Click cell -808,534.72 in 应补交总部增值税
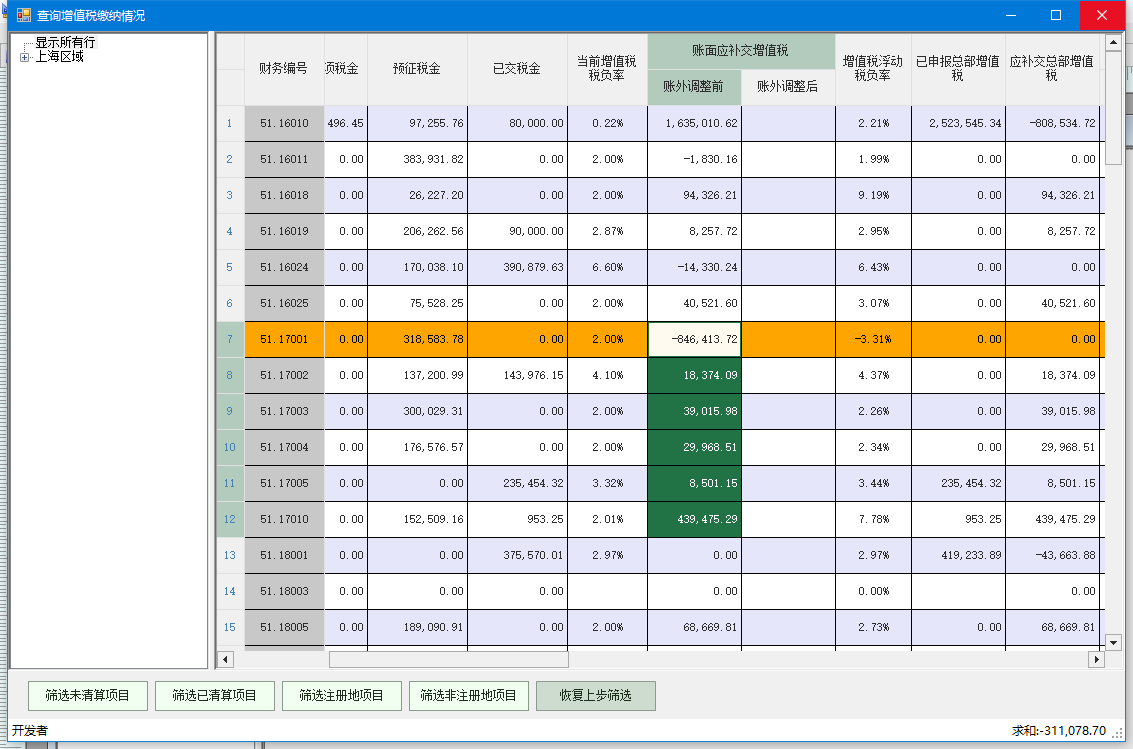The image size is (1133, 749). (1052, 124)
